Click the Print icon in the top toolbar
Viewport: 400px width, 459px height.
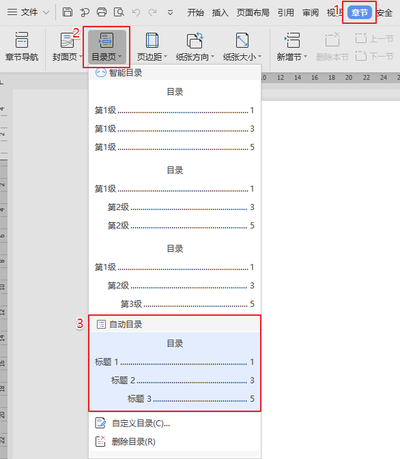click(x=102, y=12)
